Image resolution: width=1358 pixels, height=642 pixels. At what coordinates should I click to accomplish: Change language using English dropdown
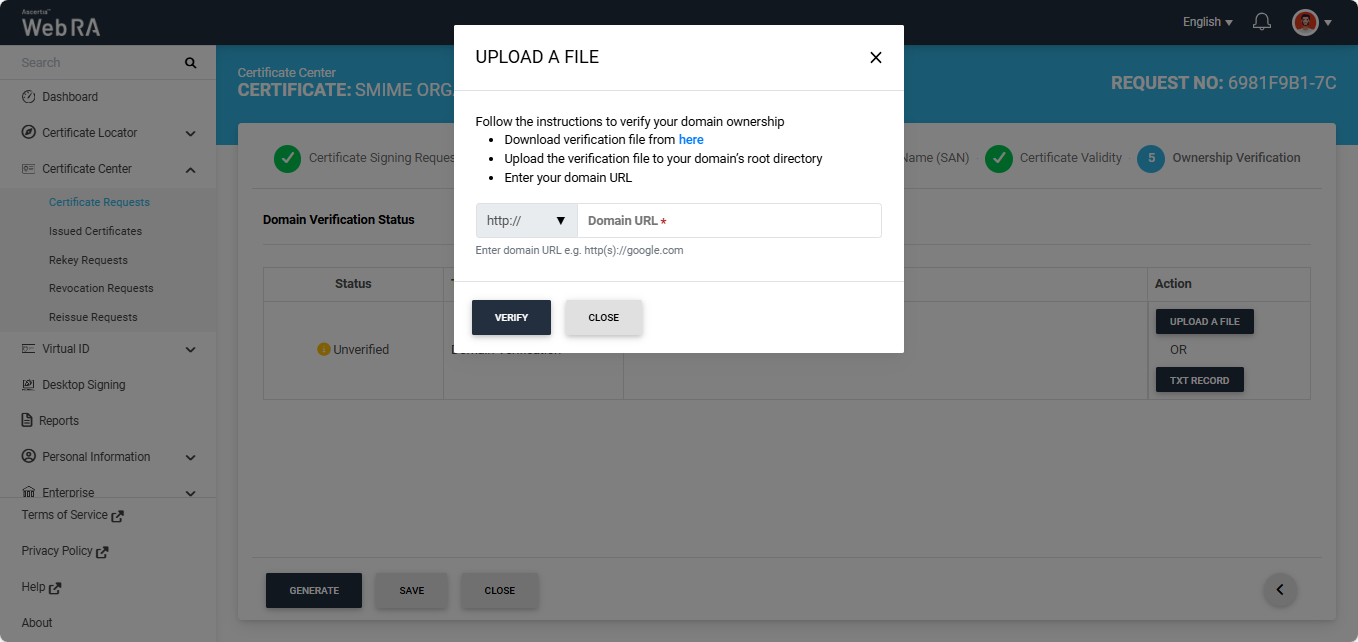coord(1207,22)
